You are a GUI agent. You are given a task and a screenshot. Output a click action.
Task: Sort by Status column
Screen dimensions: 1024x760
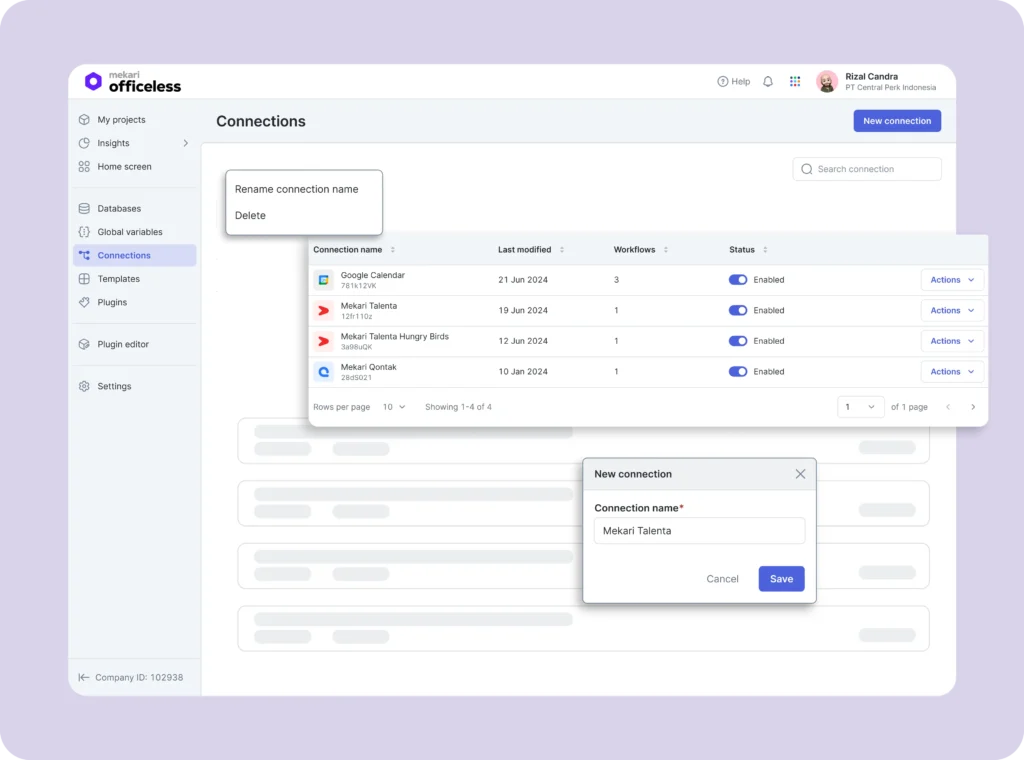[765, 249]
